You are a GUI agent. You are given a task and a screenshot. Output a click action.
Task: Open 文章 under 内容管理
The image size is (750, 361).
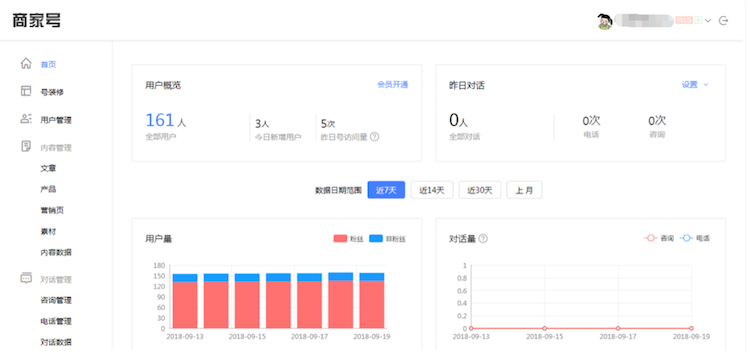click(48, 168)
